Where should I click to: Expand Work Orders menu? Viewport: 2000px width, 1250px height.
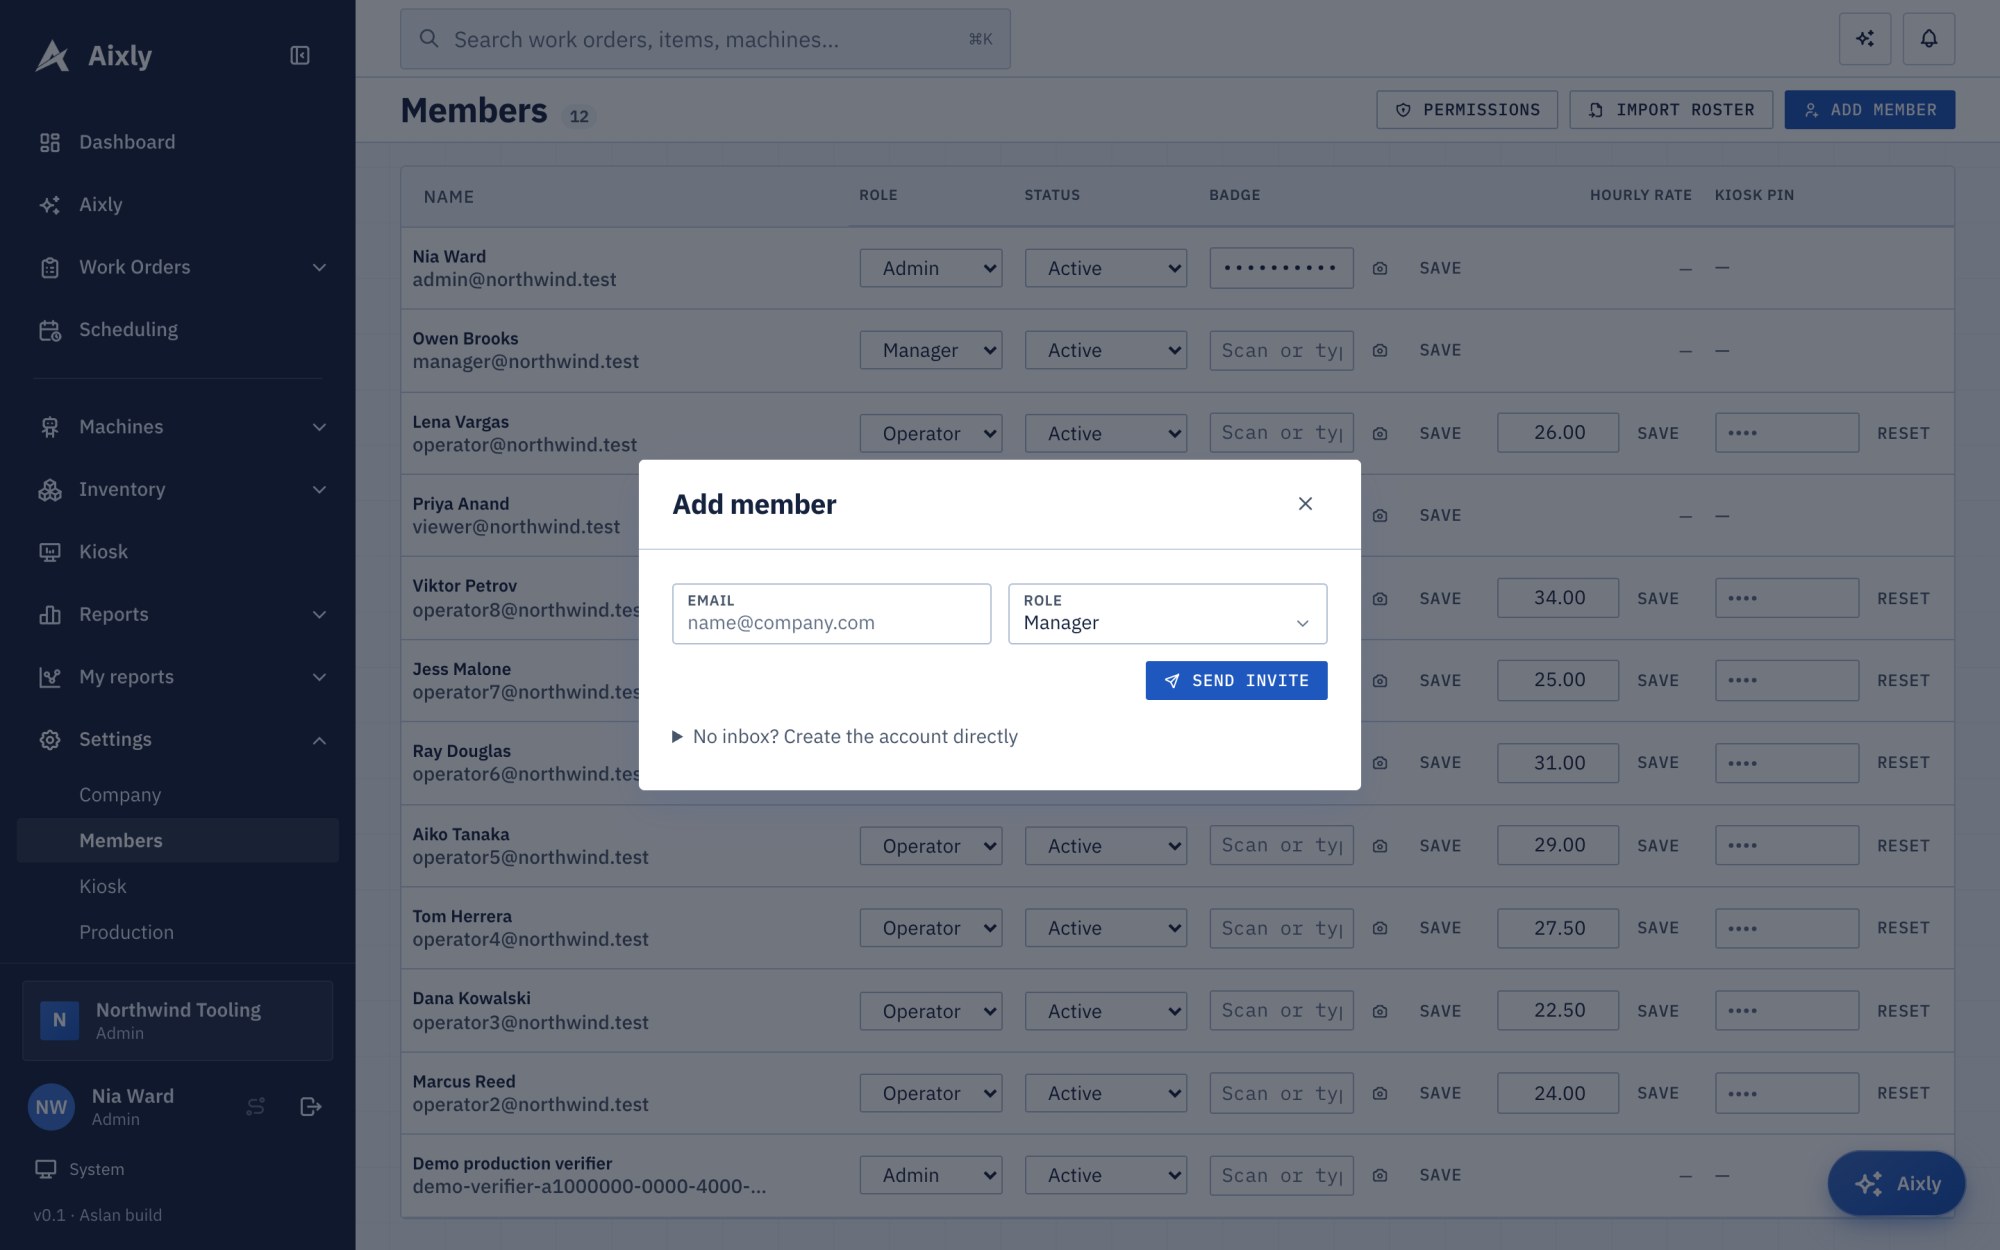pyautogui.click(x=178, y=267)
